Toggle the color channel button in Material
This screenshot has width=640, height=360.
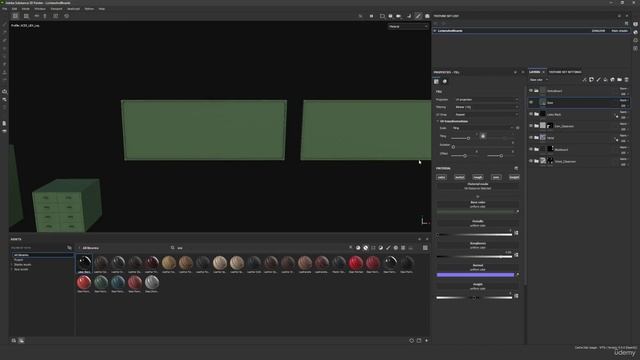coord(441,177)
